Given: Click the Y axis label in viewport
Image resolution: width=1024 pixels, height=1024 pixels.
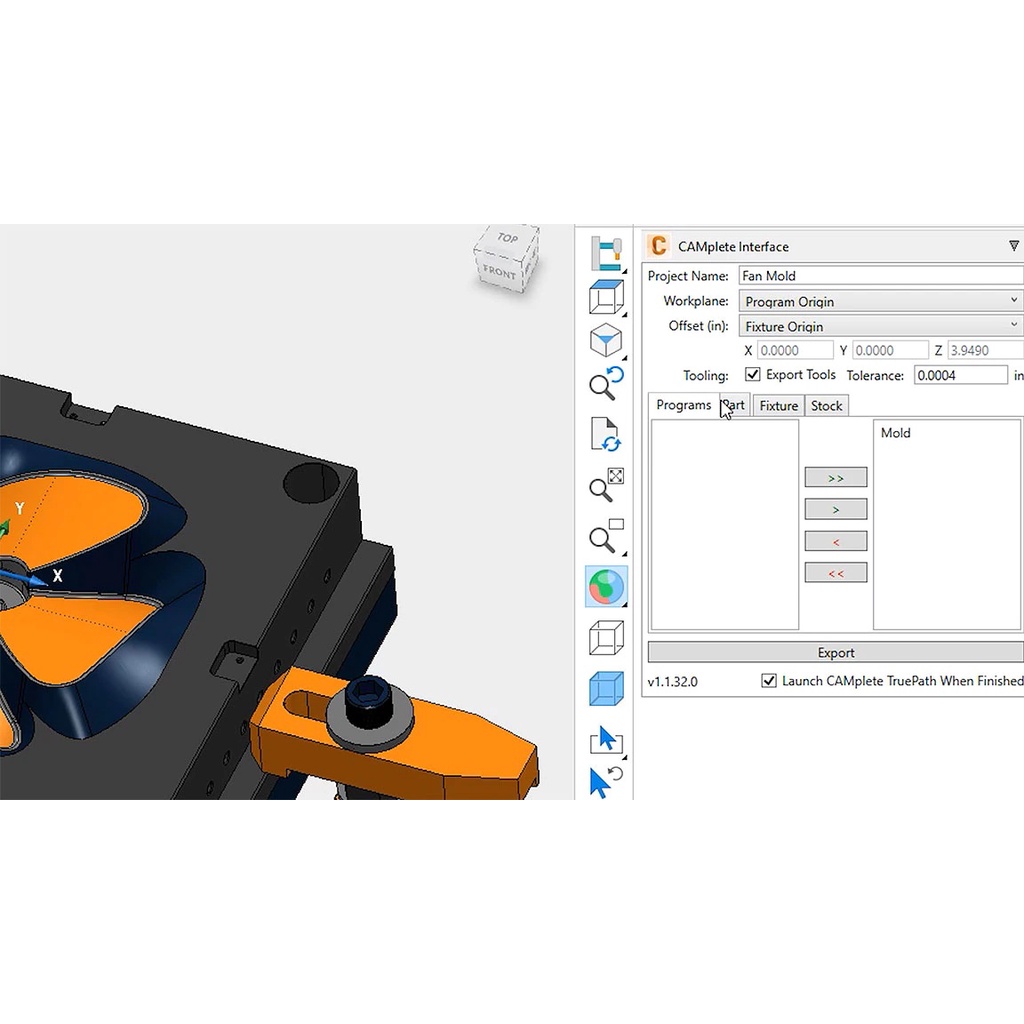Looking at the screenshot, I should (20, 508).
